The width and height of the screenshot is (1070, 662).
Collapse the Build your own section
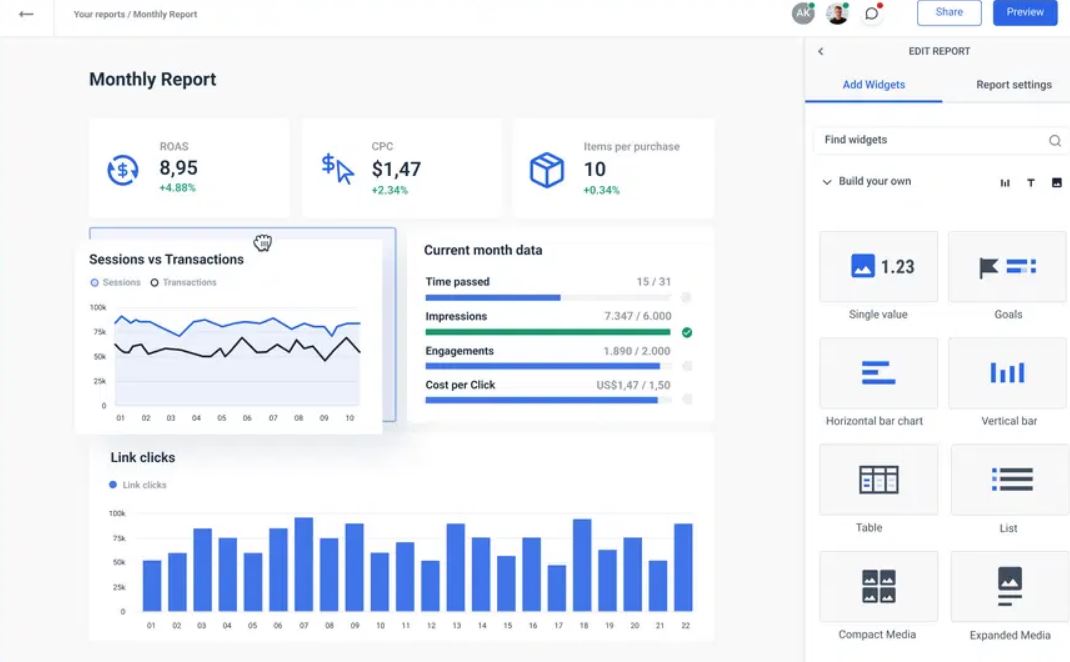click(x=826, y=182)
